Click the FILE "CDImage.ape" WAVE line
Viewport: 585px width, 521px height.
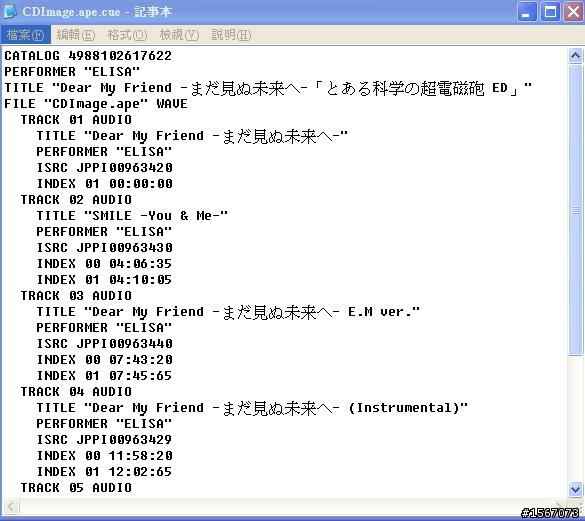pyautogui.click(x=96, y=104)
